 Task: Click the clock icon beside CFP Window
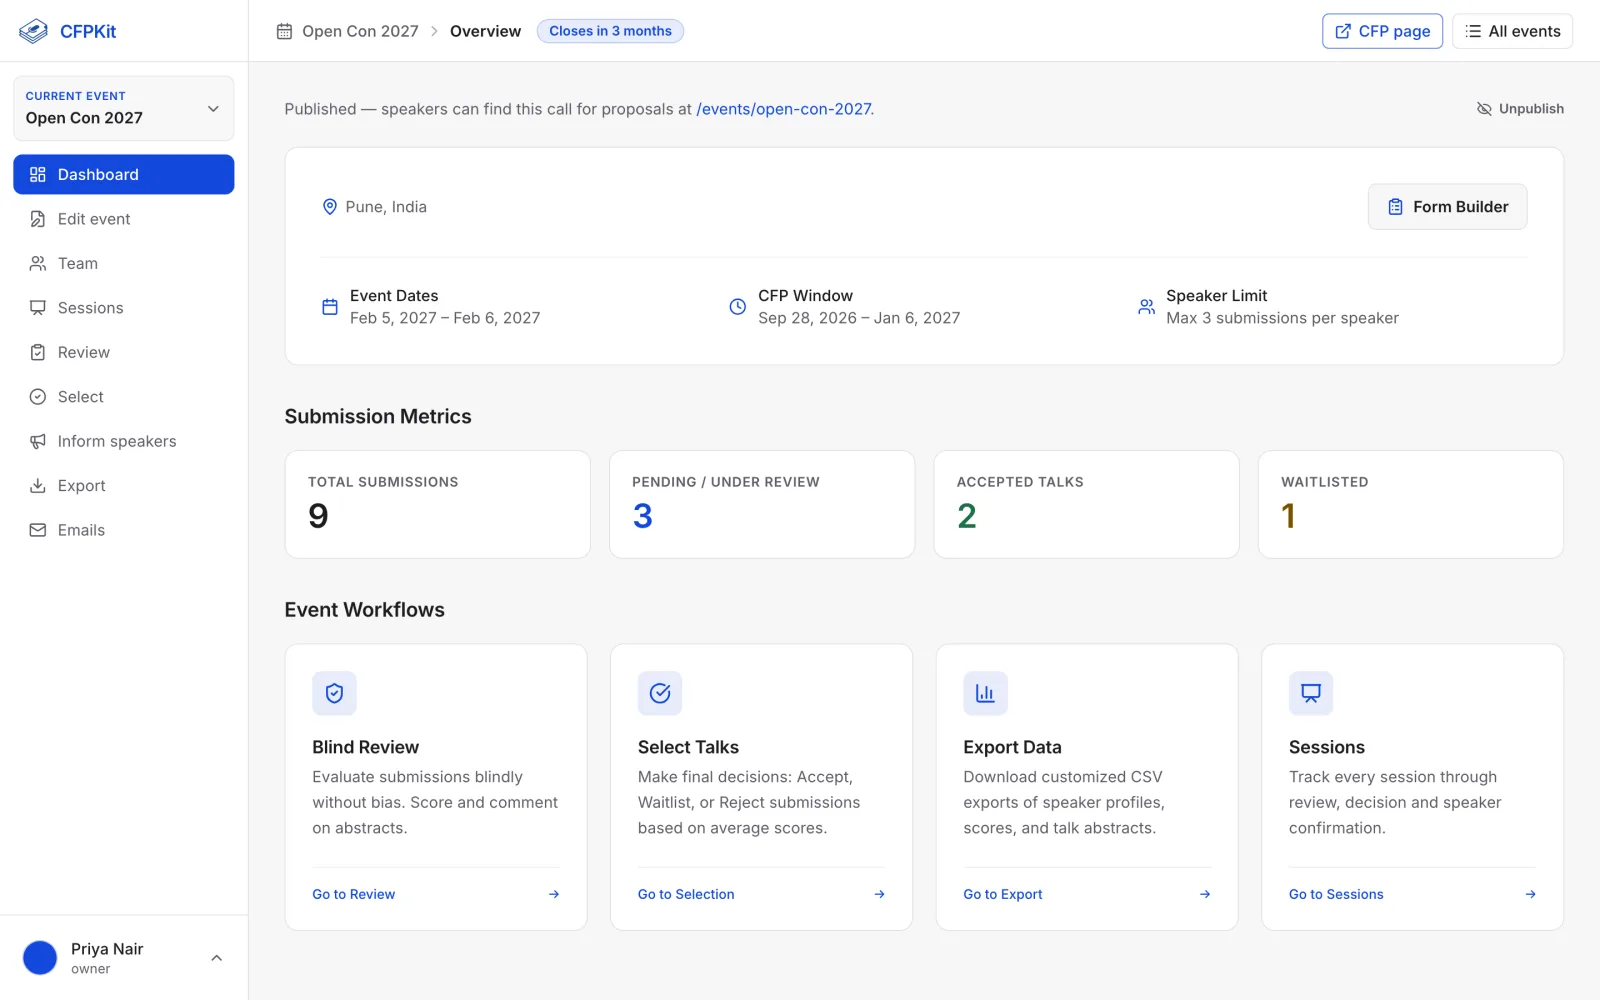point(738,307)
